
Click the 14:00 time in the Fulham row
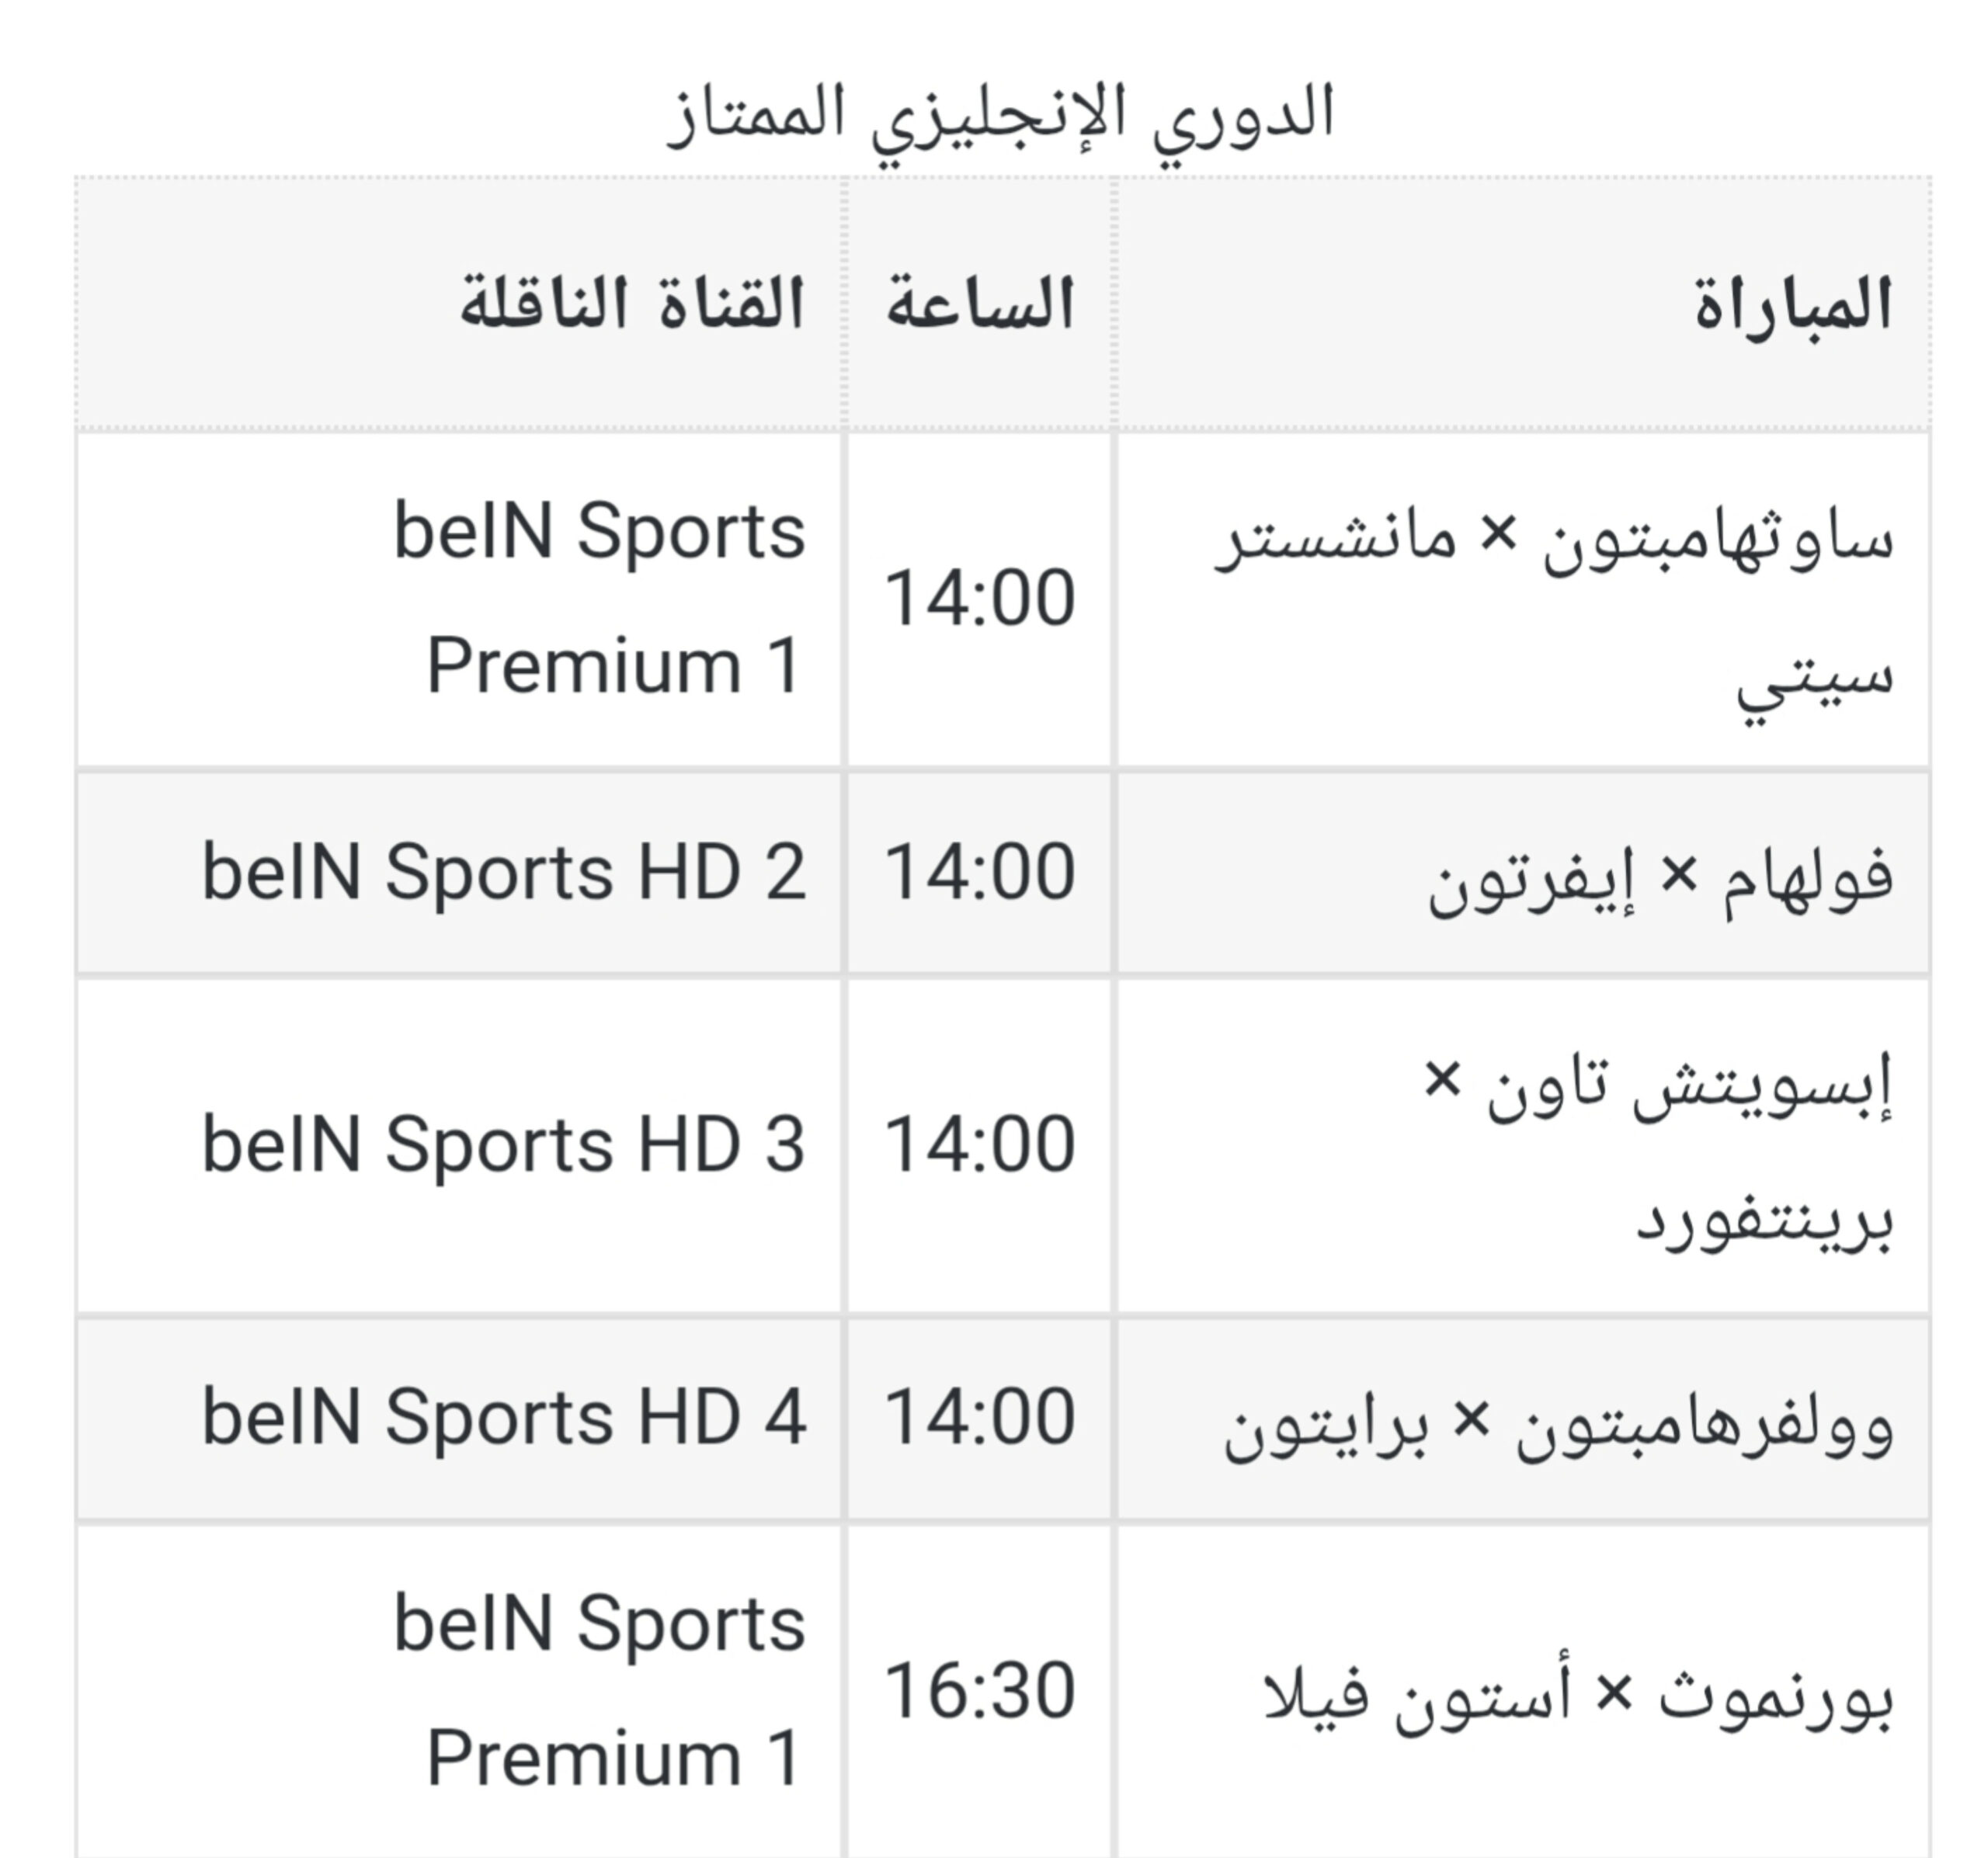tap(980, 873)
